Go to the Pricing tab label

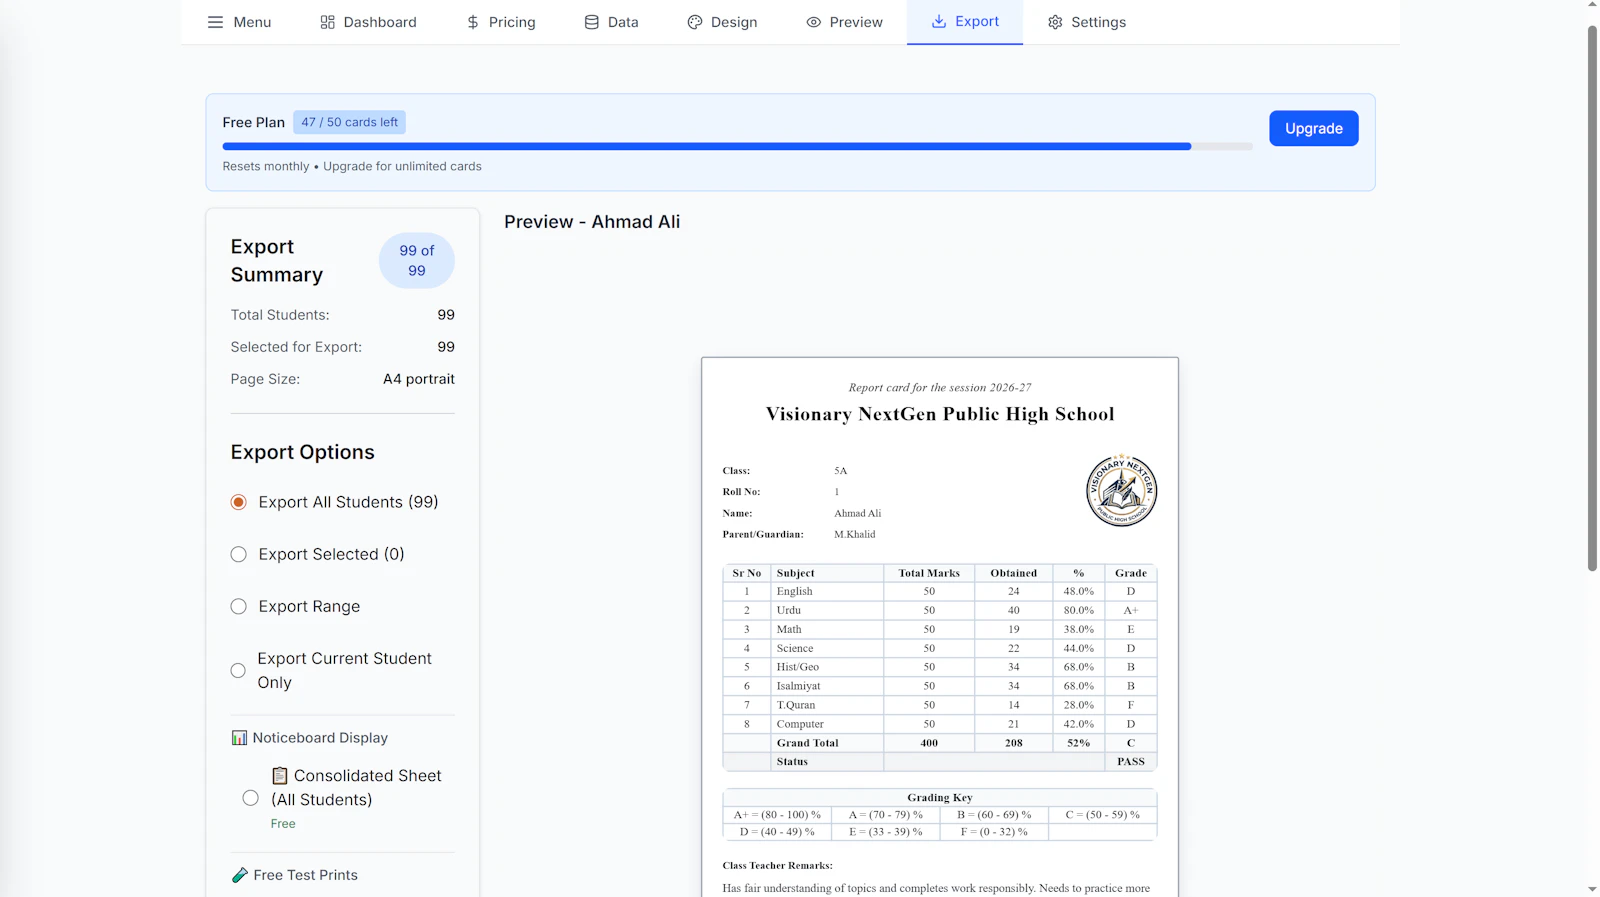pos(512,22)
